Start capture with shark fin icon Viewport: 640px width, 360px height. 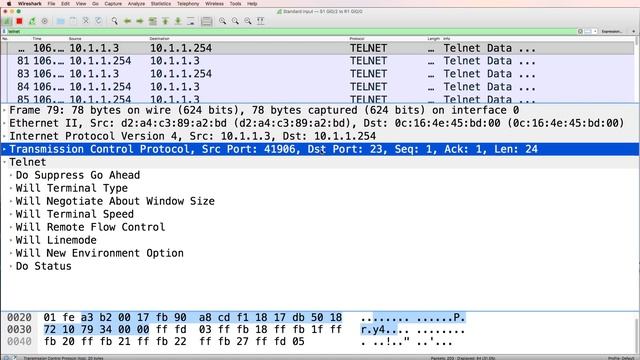pyautogui.click(x=7, y=21)
